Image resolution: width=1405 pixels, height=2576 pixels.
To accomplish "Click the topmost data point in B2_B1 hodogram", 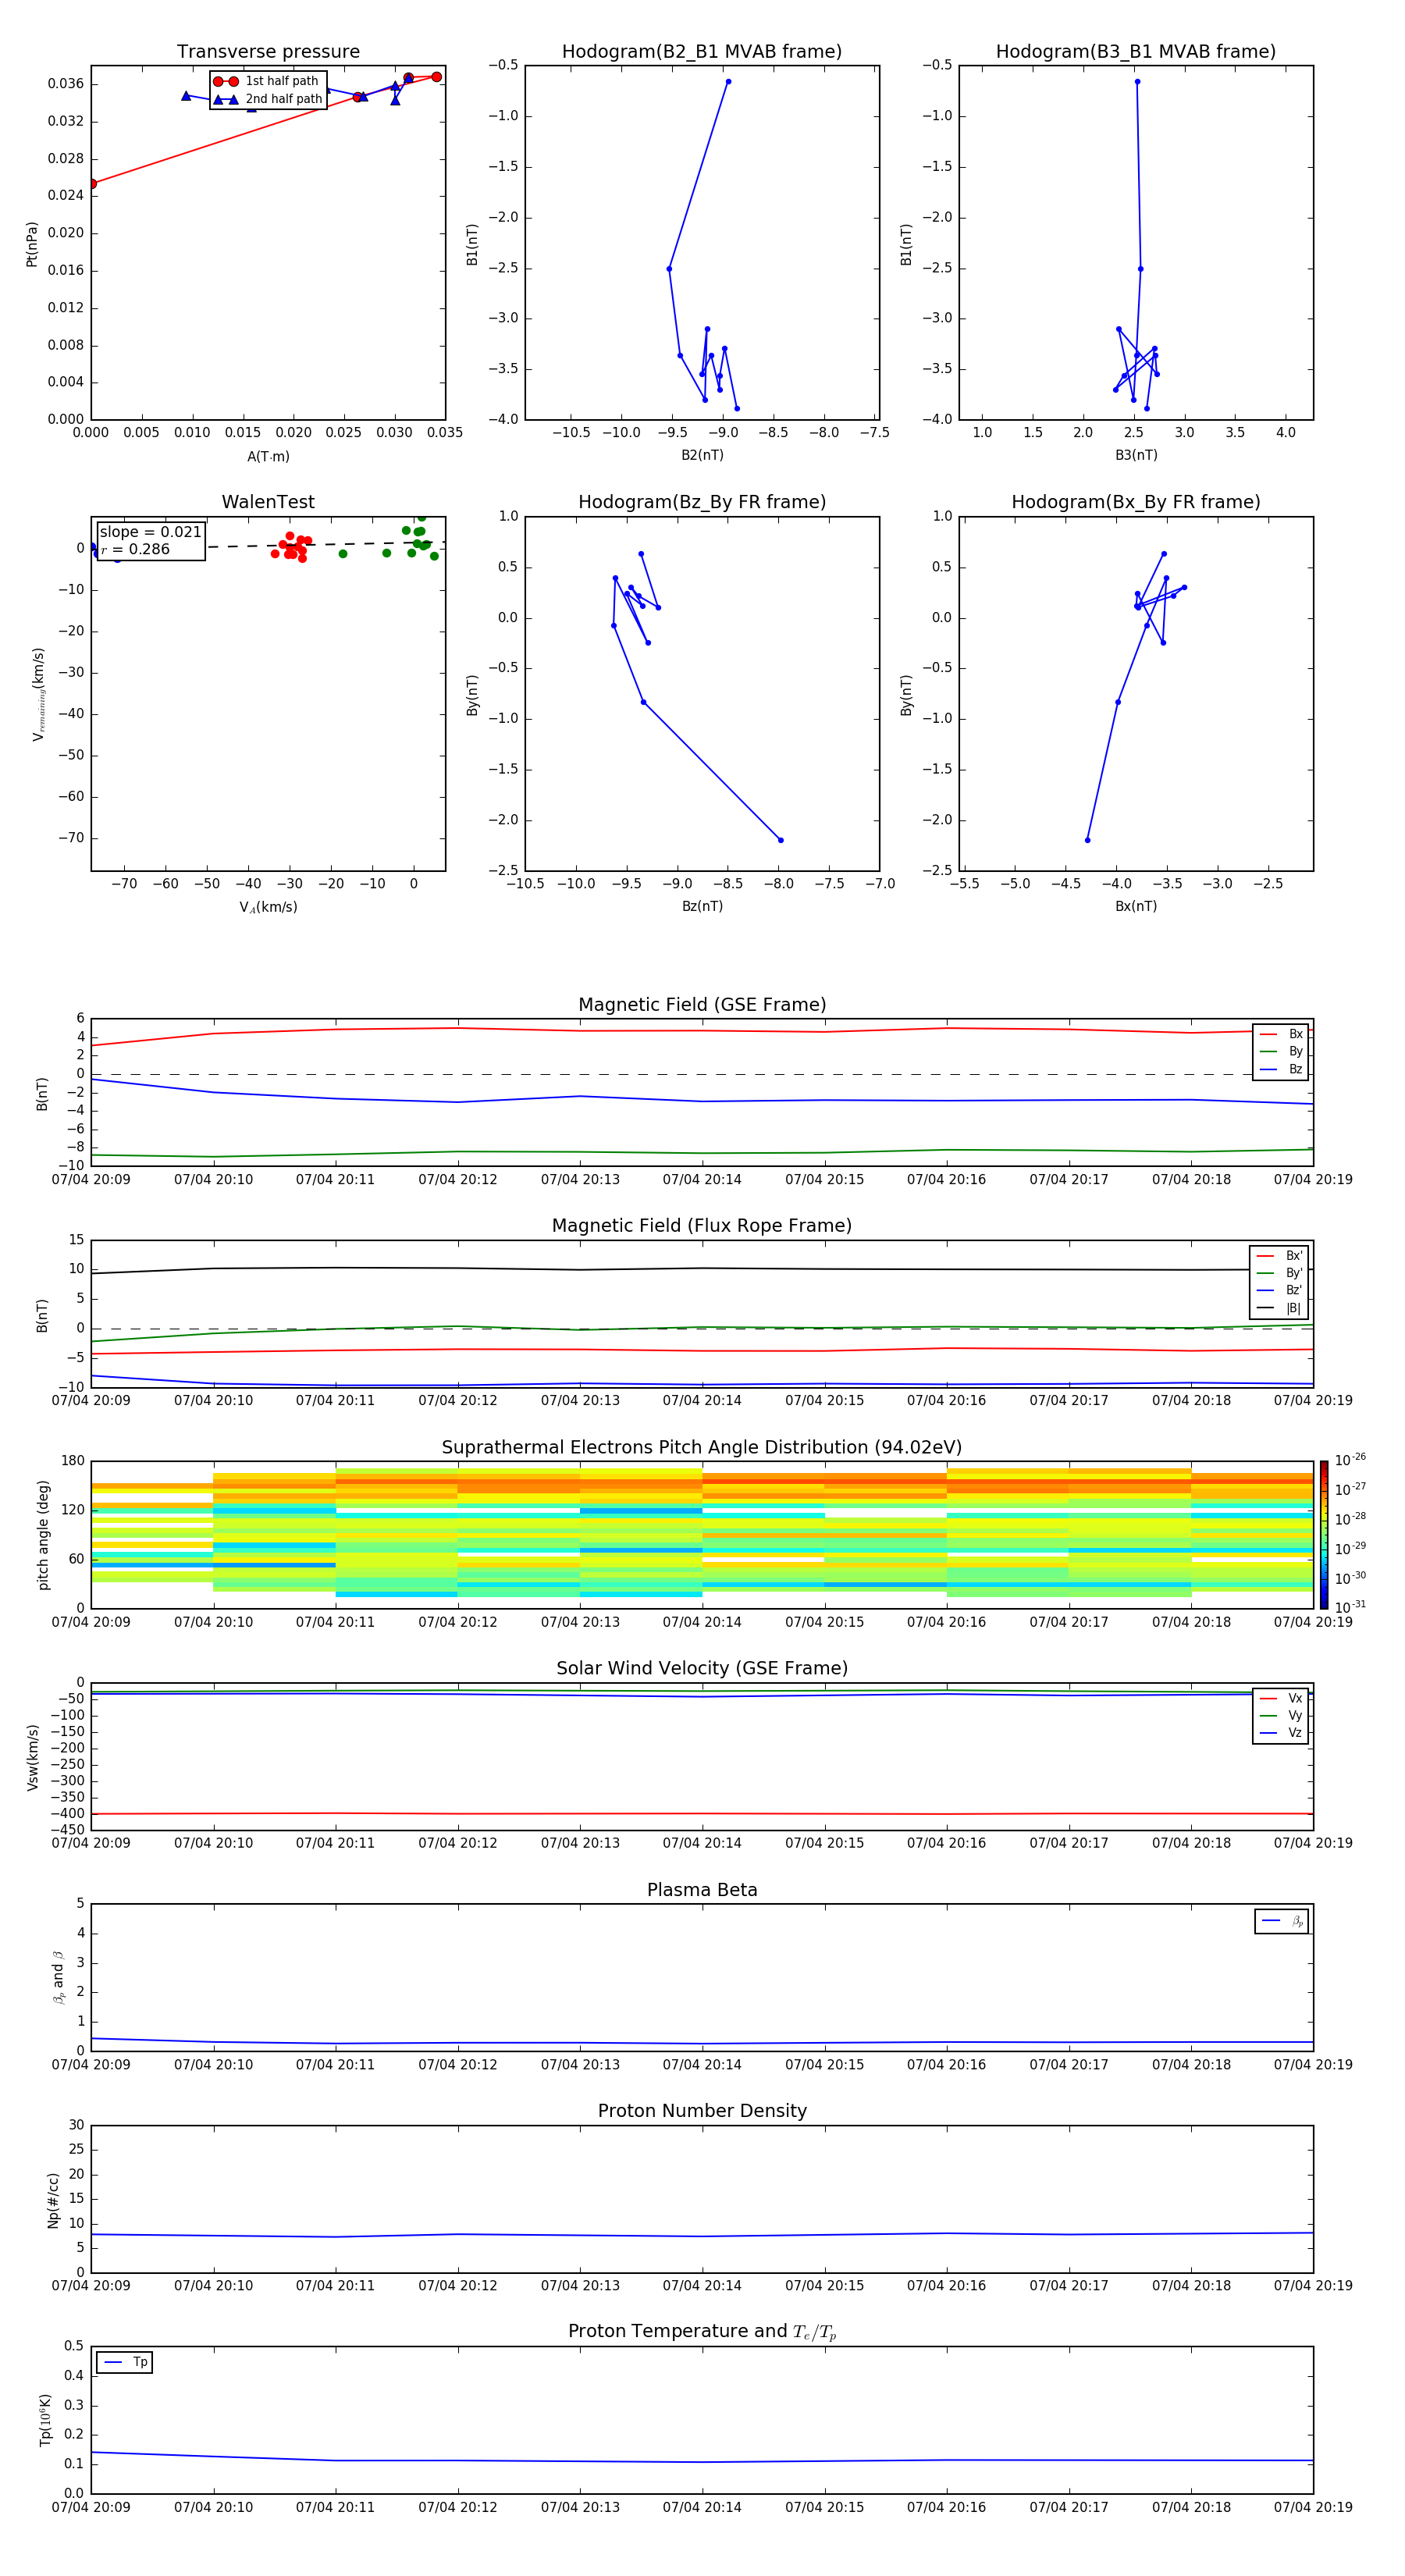I will 728,82.
